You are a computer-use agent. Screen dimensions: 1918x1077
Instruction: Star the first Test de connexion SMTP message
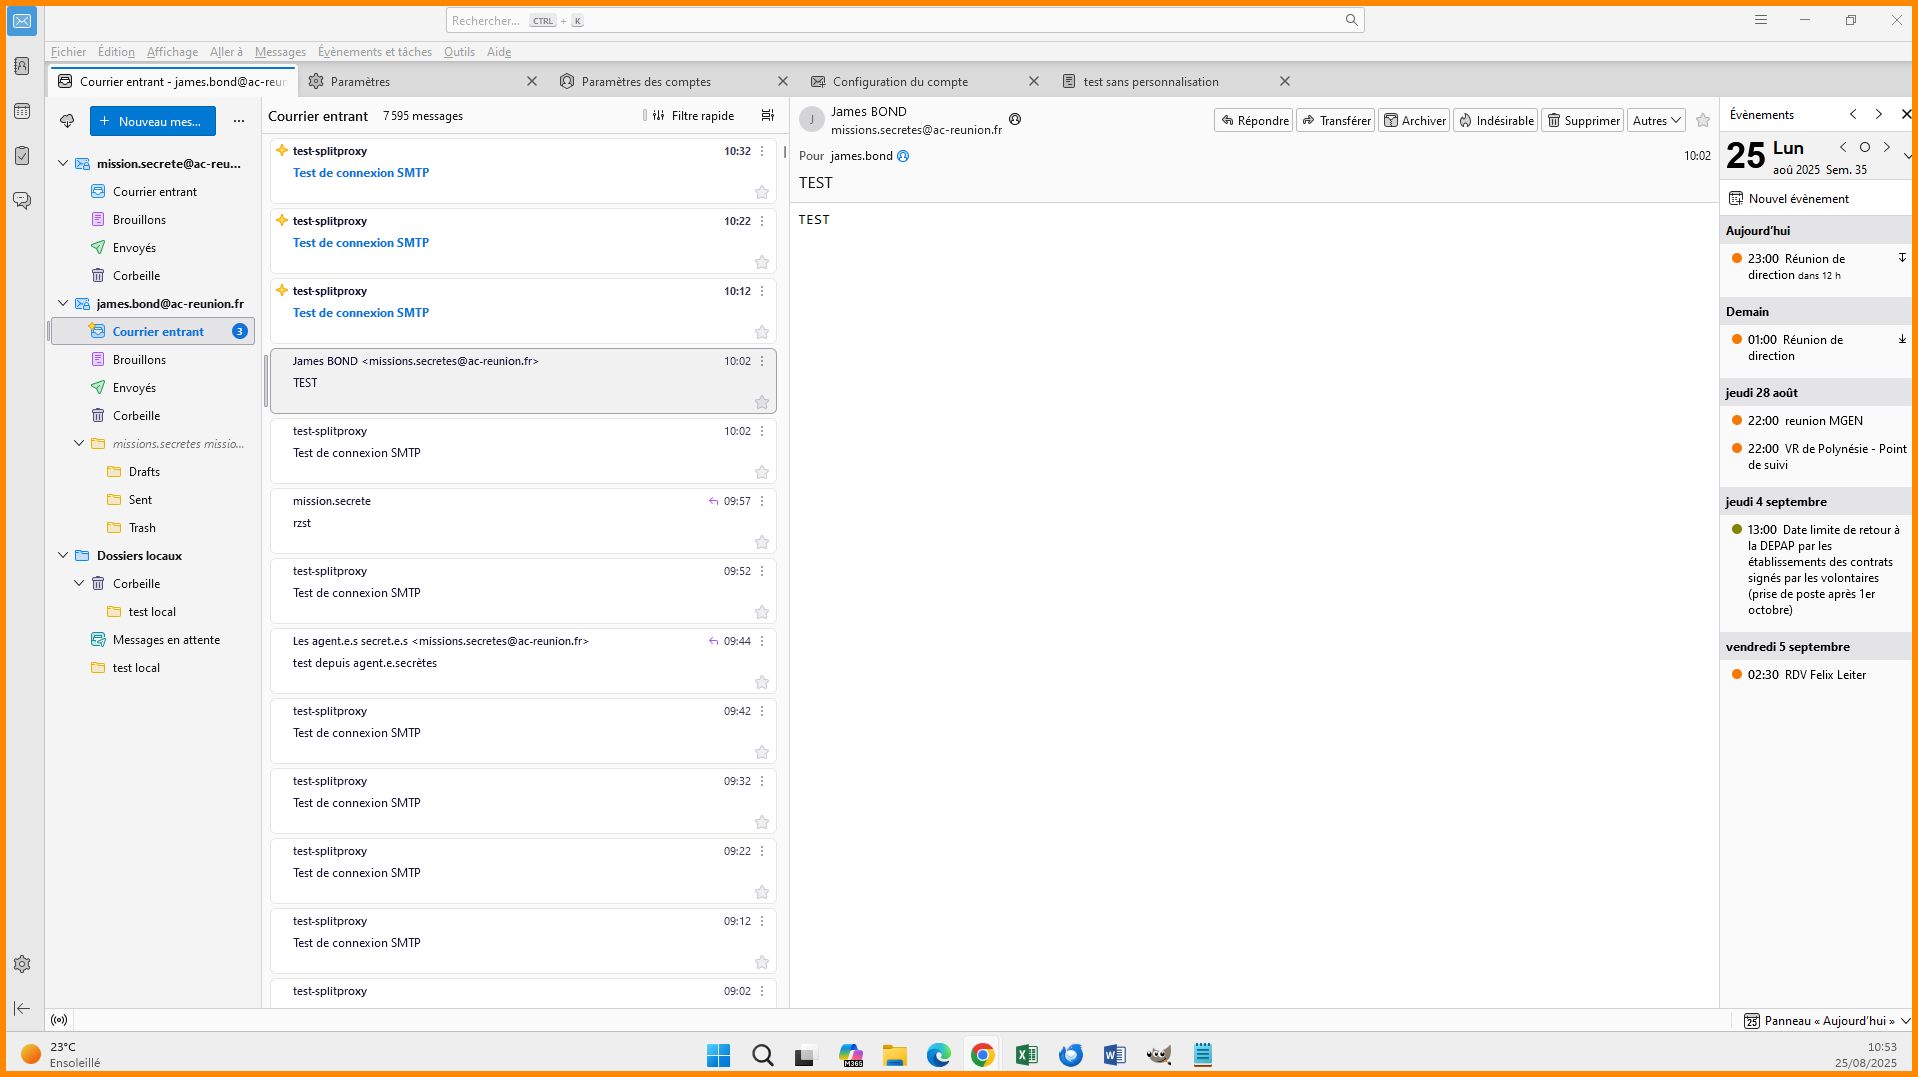click(x=761, y=192)
